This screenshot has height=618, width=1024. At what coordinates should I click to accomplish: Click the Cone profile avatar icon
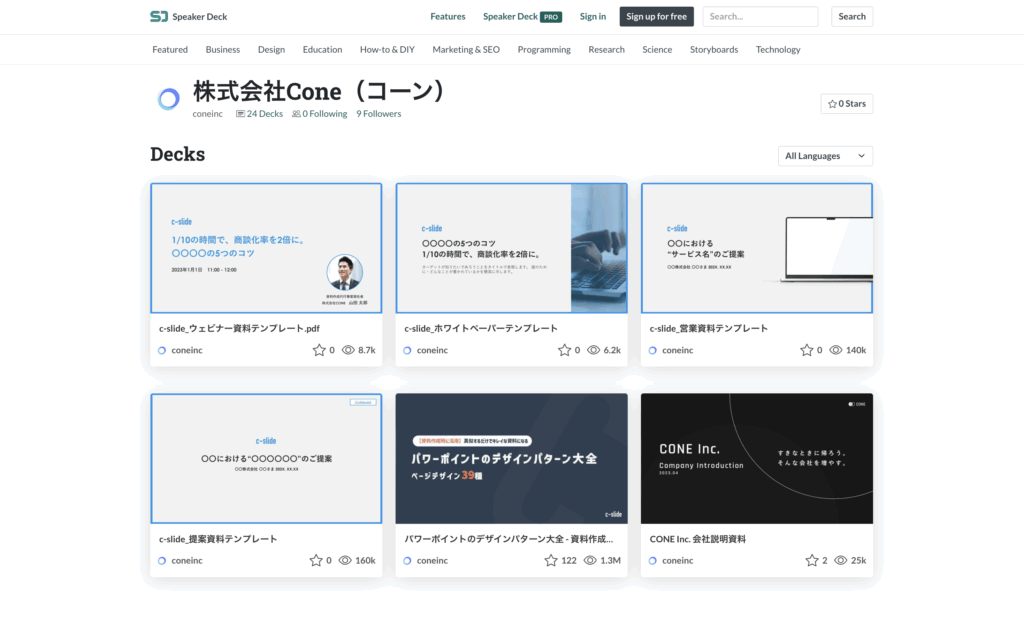pos(168,98)
